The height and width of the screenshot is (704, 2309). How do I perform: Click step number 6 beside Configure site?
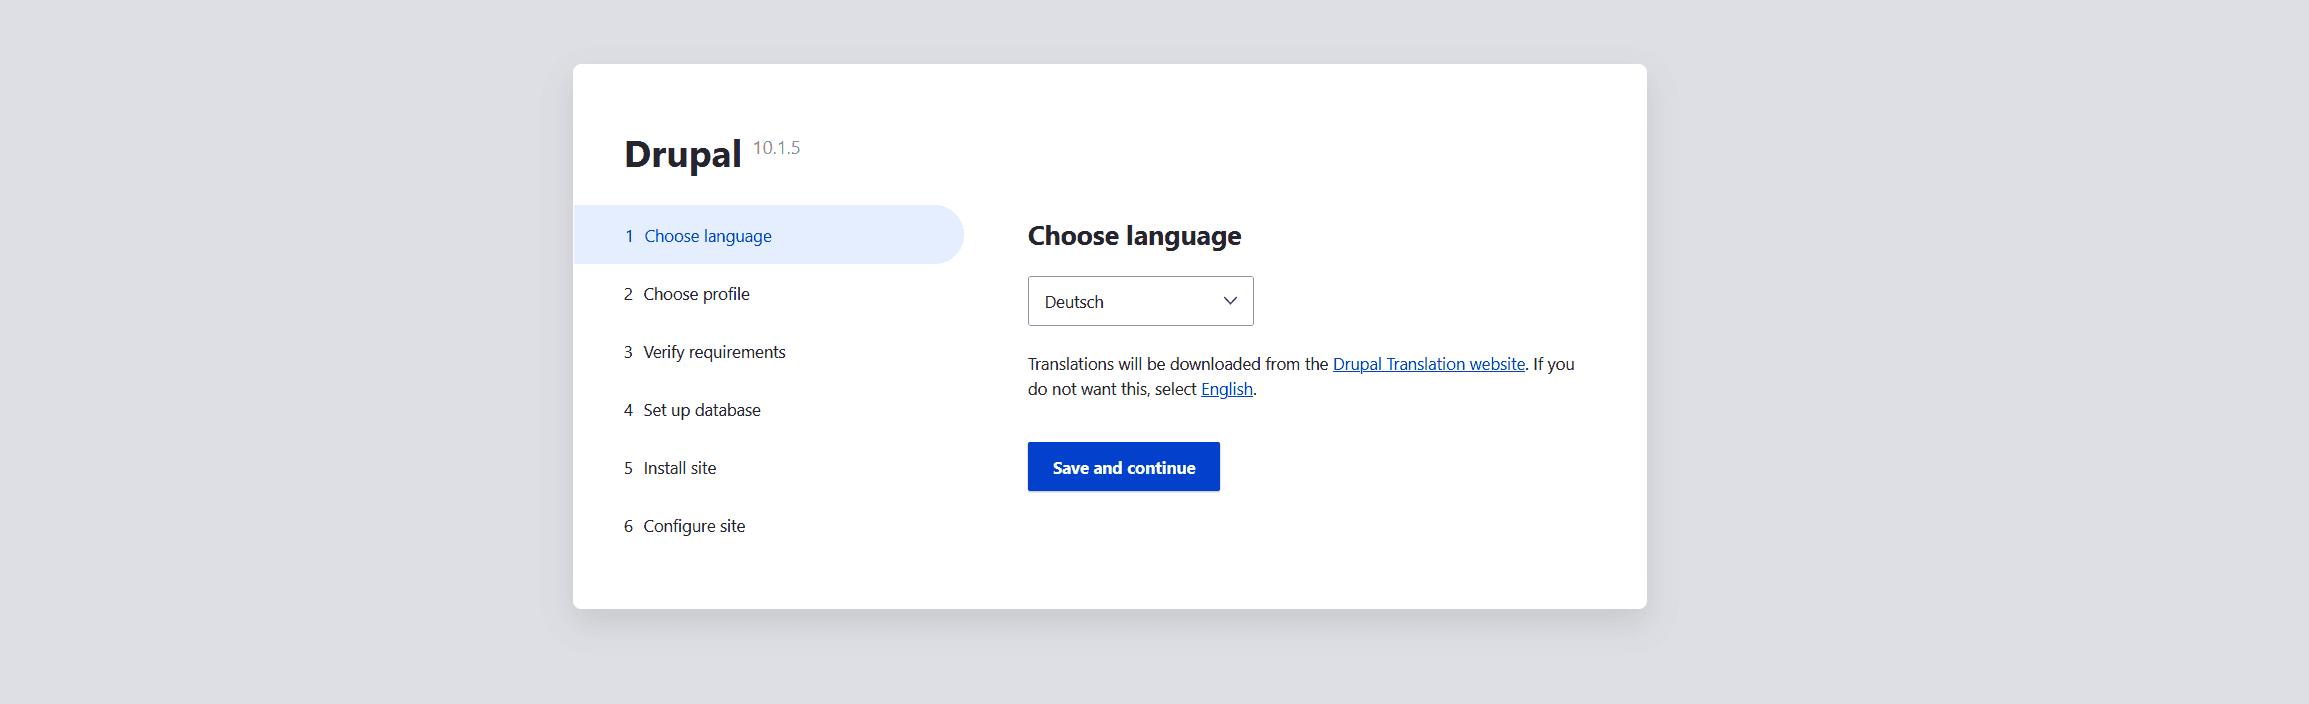(628, 526)
